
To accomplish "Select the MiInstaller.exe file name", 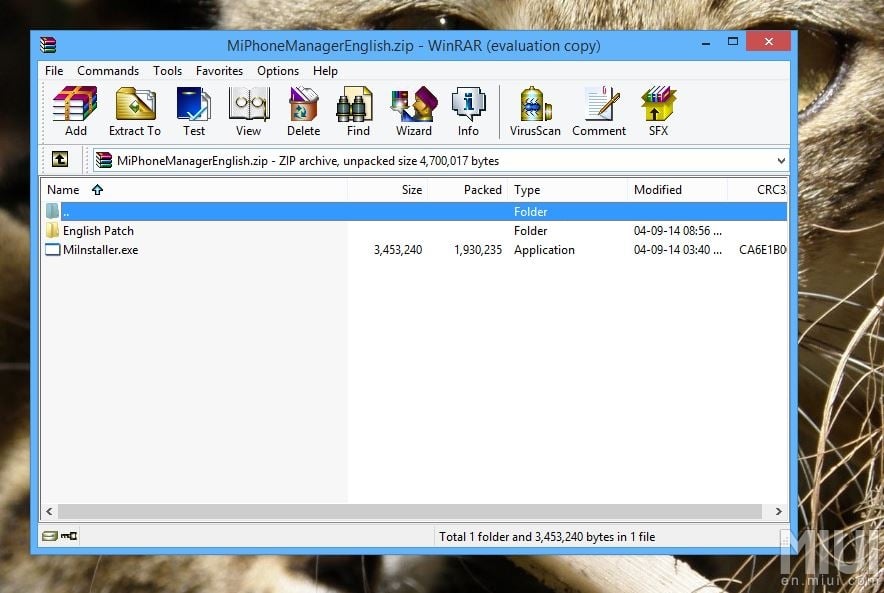I will tap(100, 250).
